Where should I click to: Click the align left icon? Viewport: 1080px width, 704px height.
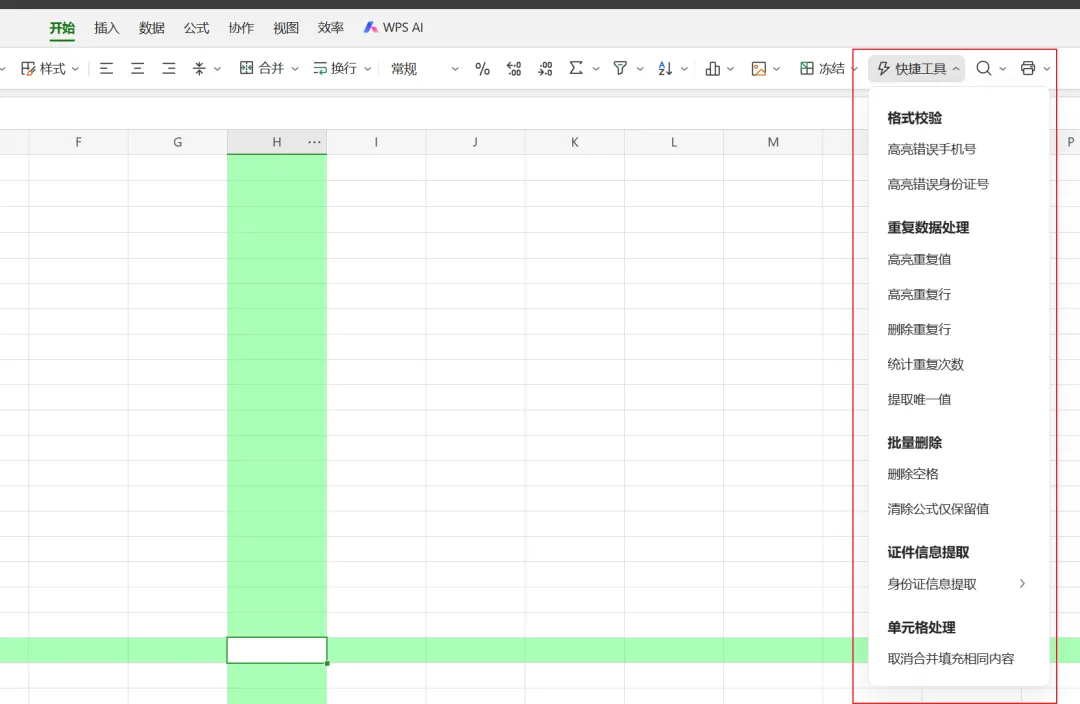click(x=106, y=68)
